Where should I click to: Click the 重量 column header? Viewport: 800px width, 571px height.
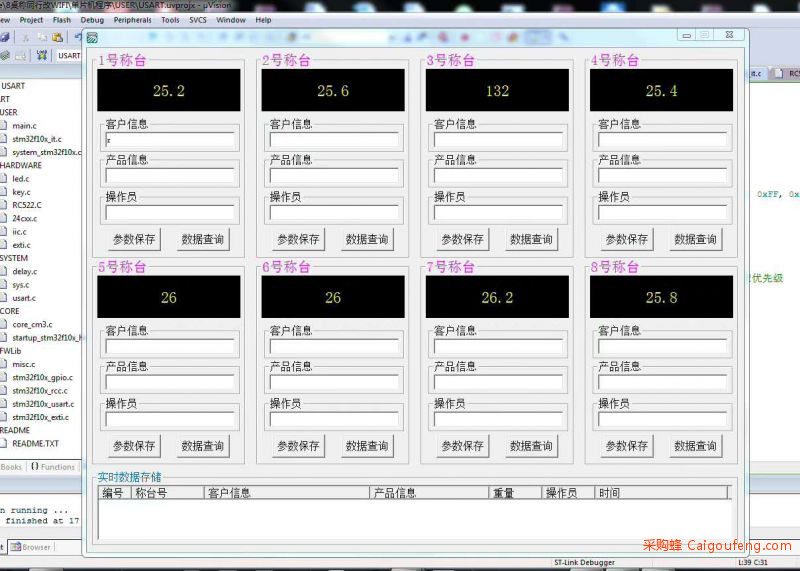pyautogui.click(x=515, y=493)
